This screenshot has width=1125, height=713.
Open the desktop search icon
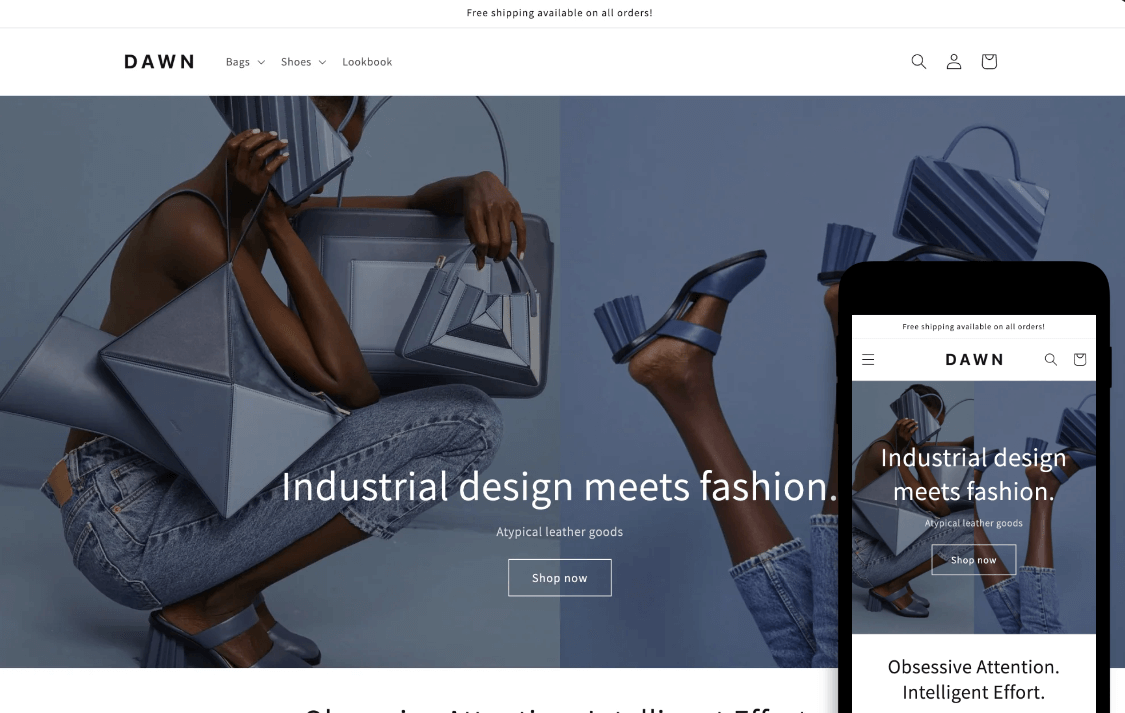tap(918, 62)
